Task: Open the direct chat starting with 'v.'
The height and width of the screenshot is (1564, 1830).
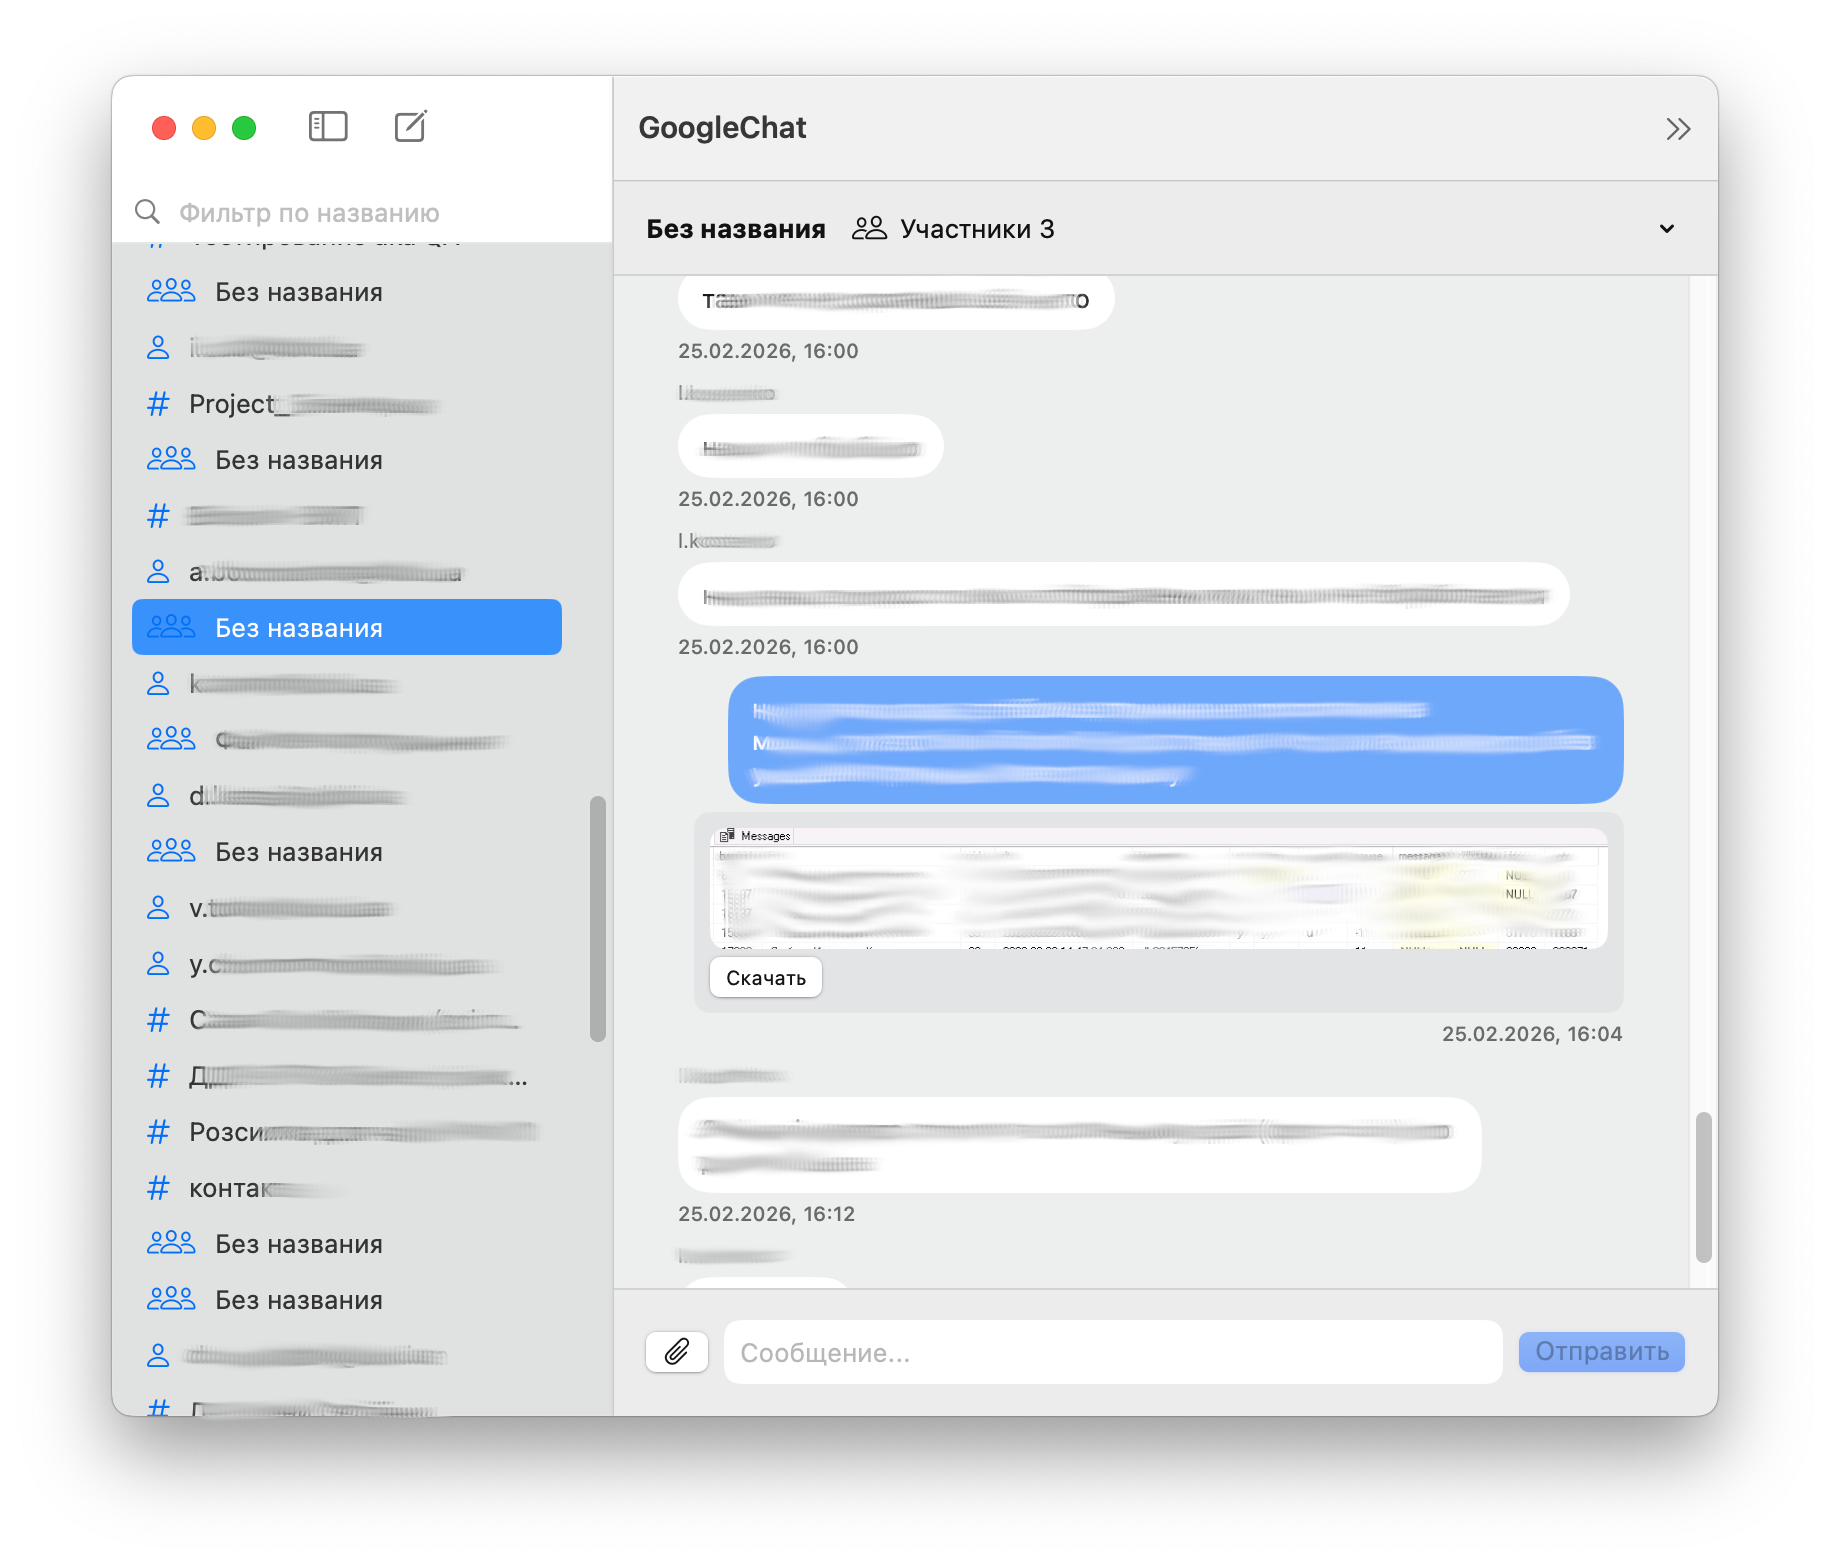Action: tap(347, 908)
